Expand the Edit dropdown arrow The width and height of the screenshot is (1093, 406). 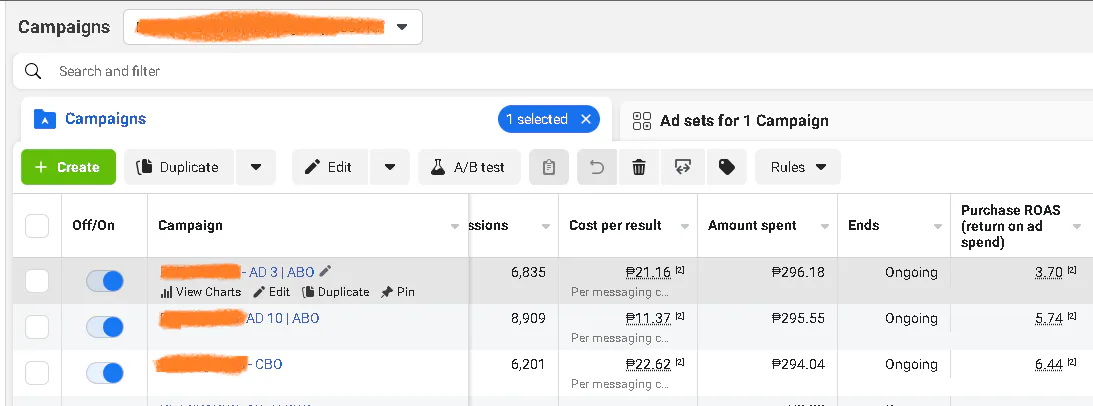coord(390,167)
